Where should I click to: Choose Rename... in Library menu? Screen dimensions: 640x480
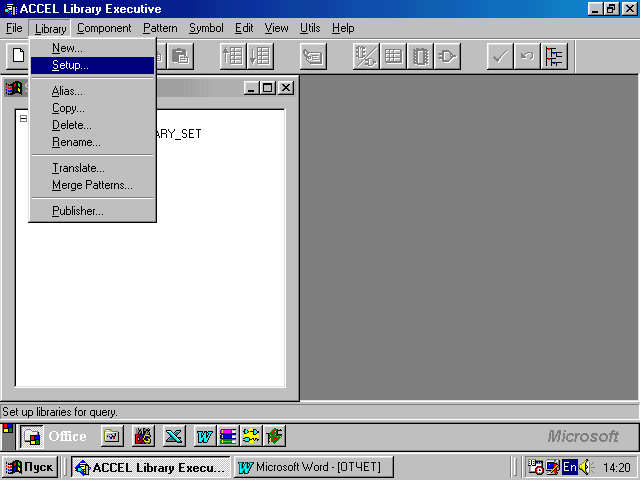tap(93, 142)
